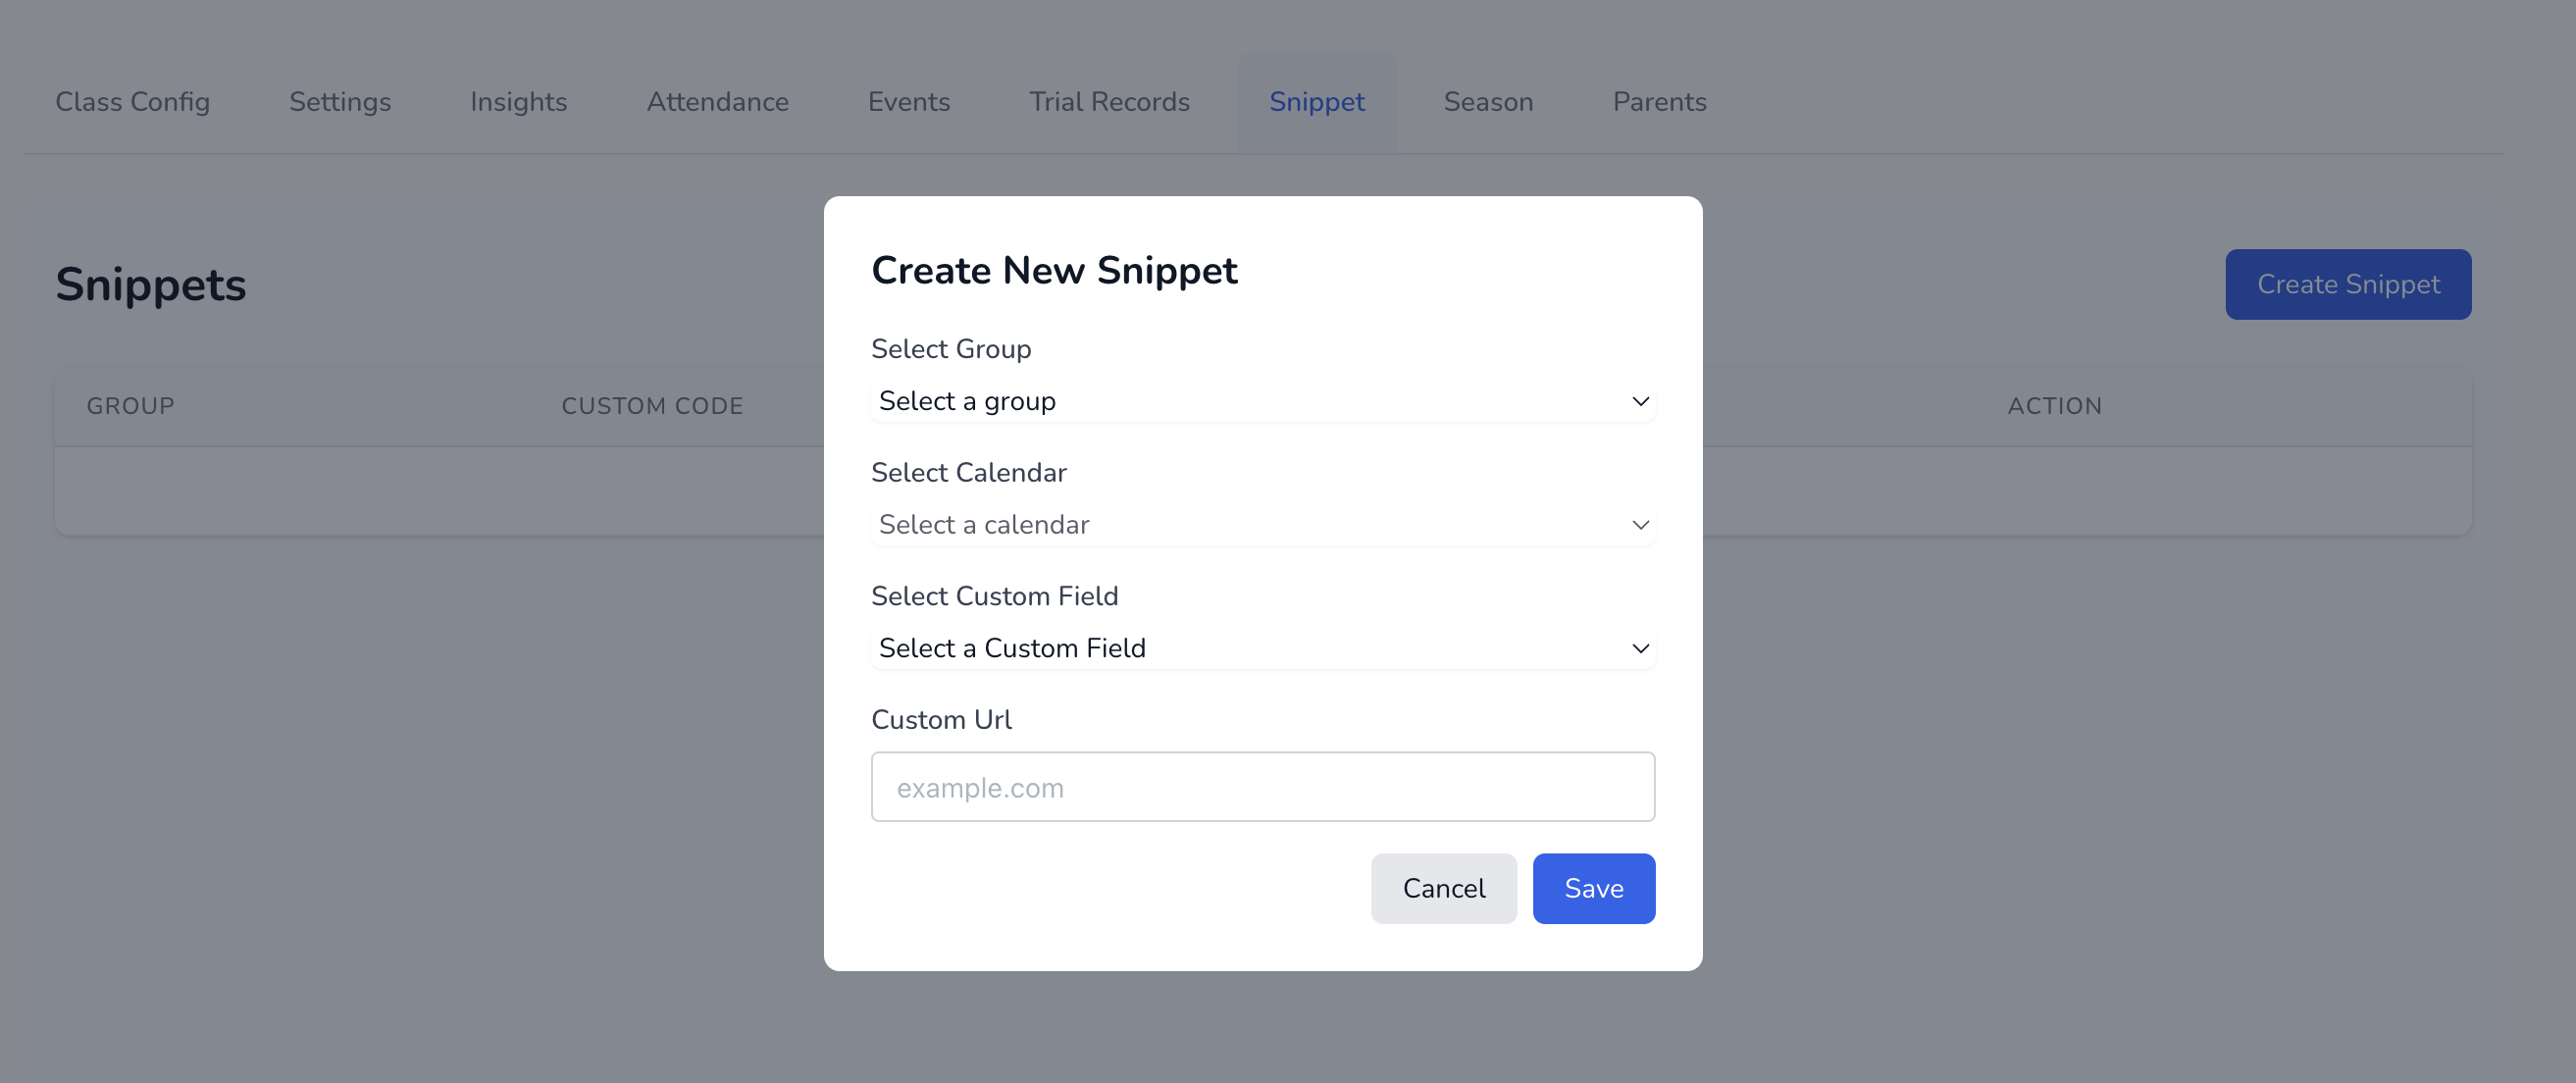
Task: Open the Parents tab
Action: [1659, 102]
